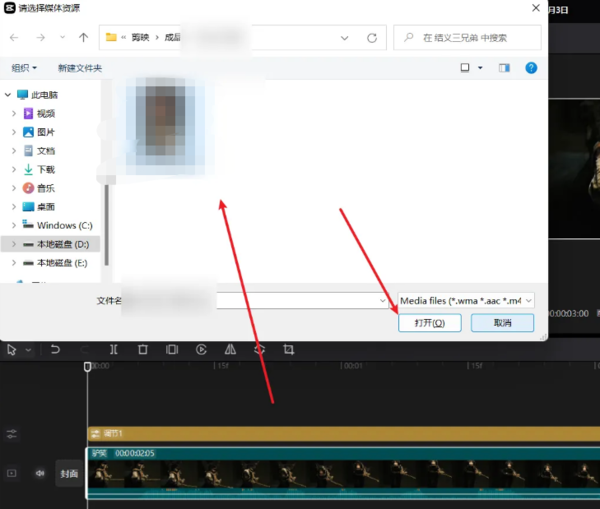The image size is (600, 509).
Task: Select 本地磁盘 (E:) drive
Action: click(x=62, y=263)
